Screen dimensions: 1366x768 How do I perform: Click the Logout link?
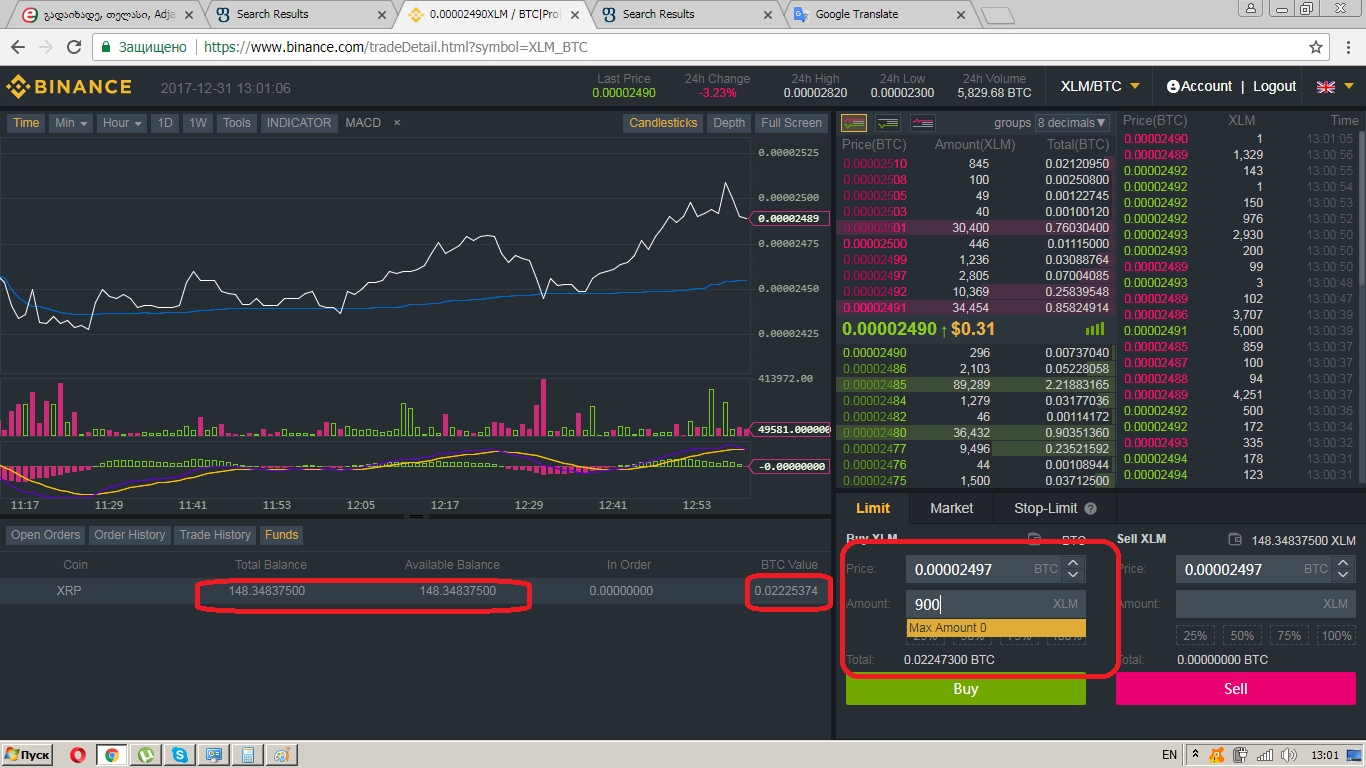coord(1274,87)
